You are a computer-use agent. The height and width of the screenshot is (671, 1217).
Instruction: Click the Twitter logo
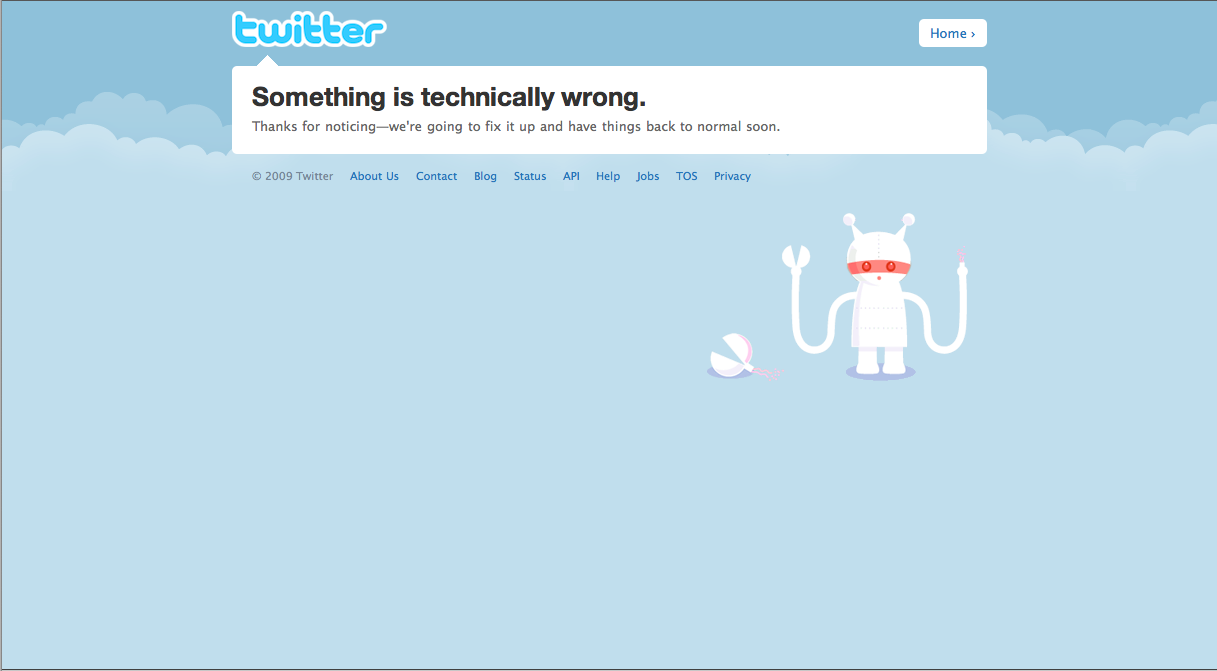pos(309,30)
